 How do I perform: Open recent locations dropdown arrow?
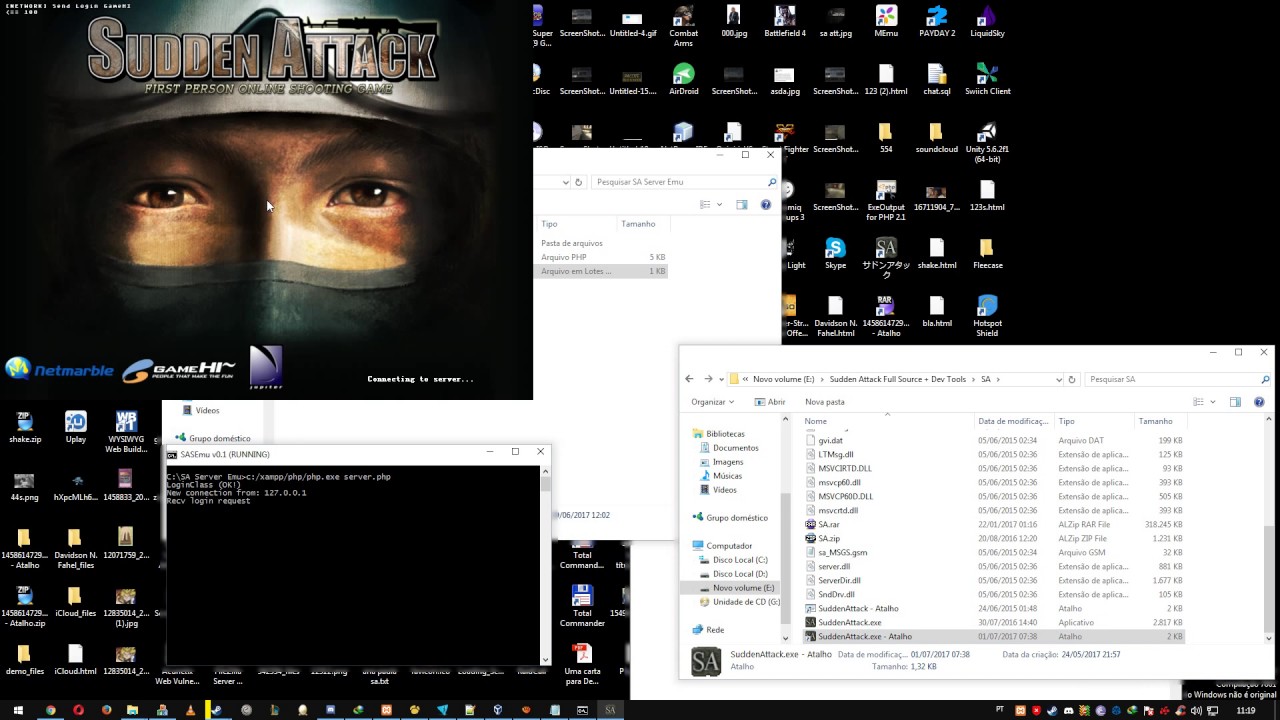[723, 379]
